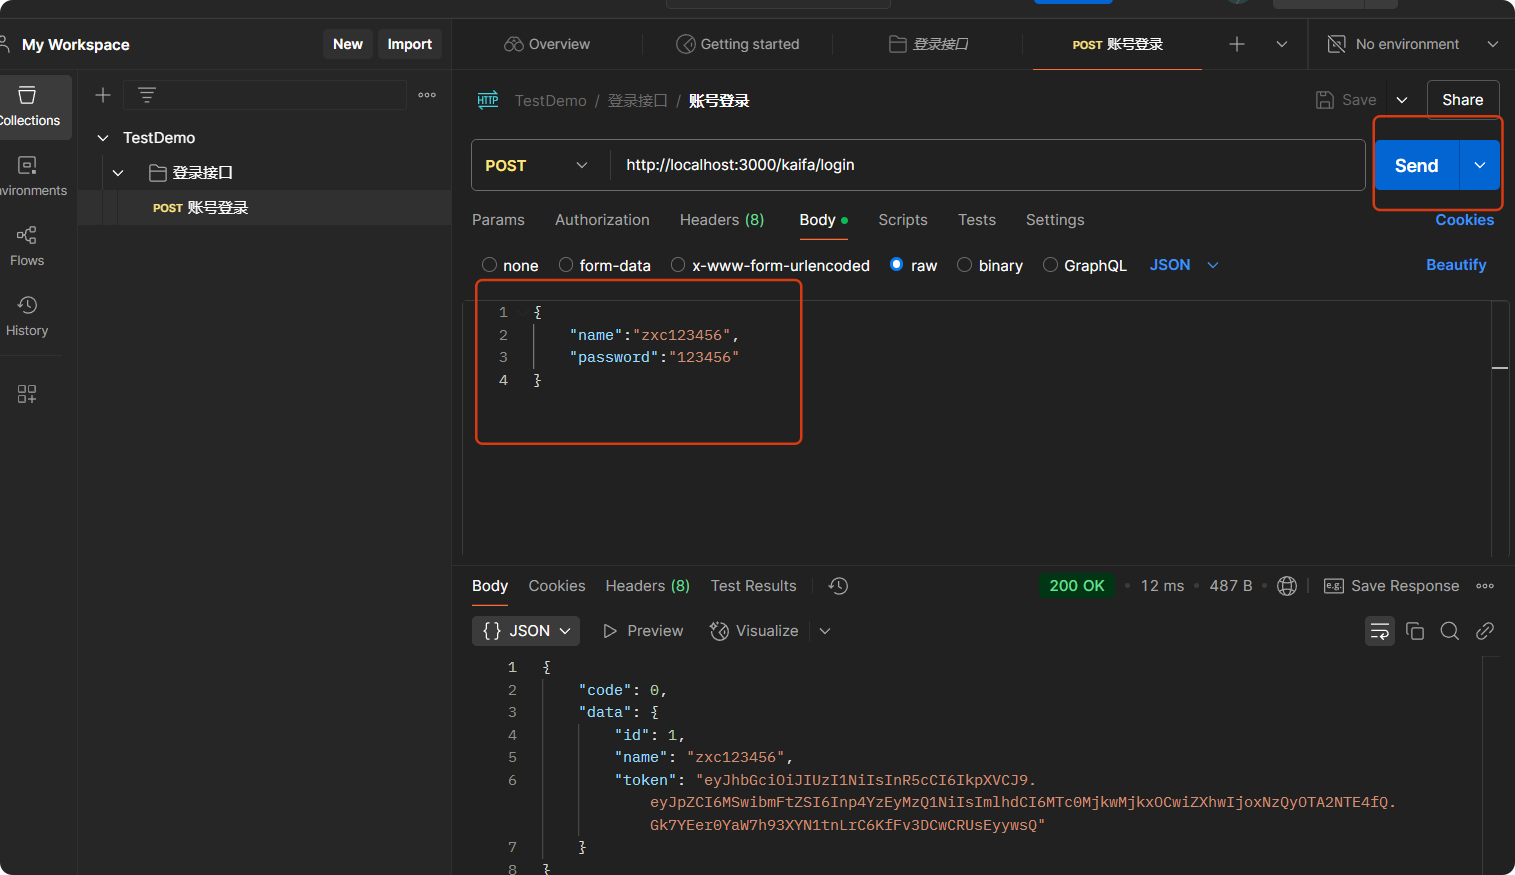
Task: Copy the response body with copy icon
Action: [x=1415, y=631]
